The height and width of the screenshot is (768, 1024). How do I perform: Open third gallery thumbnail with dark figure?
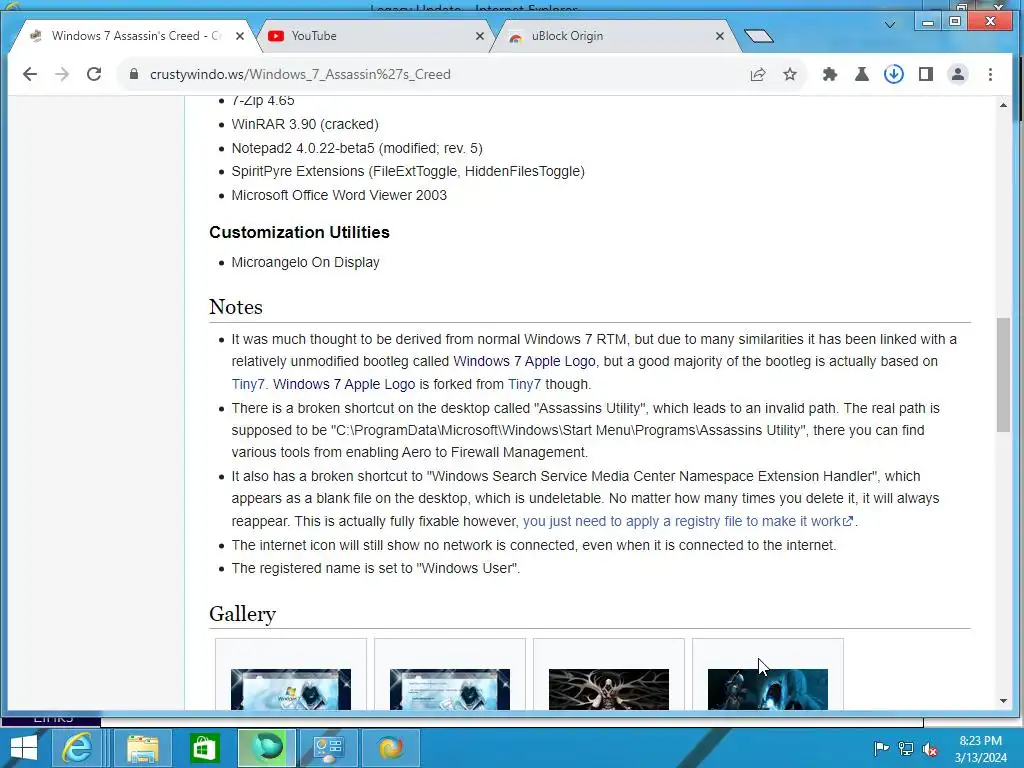click(609, 688)
